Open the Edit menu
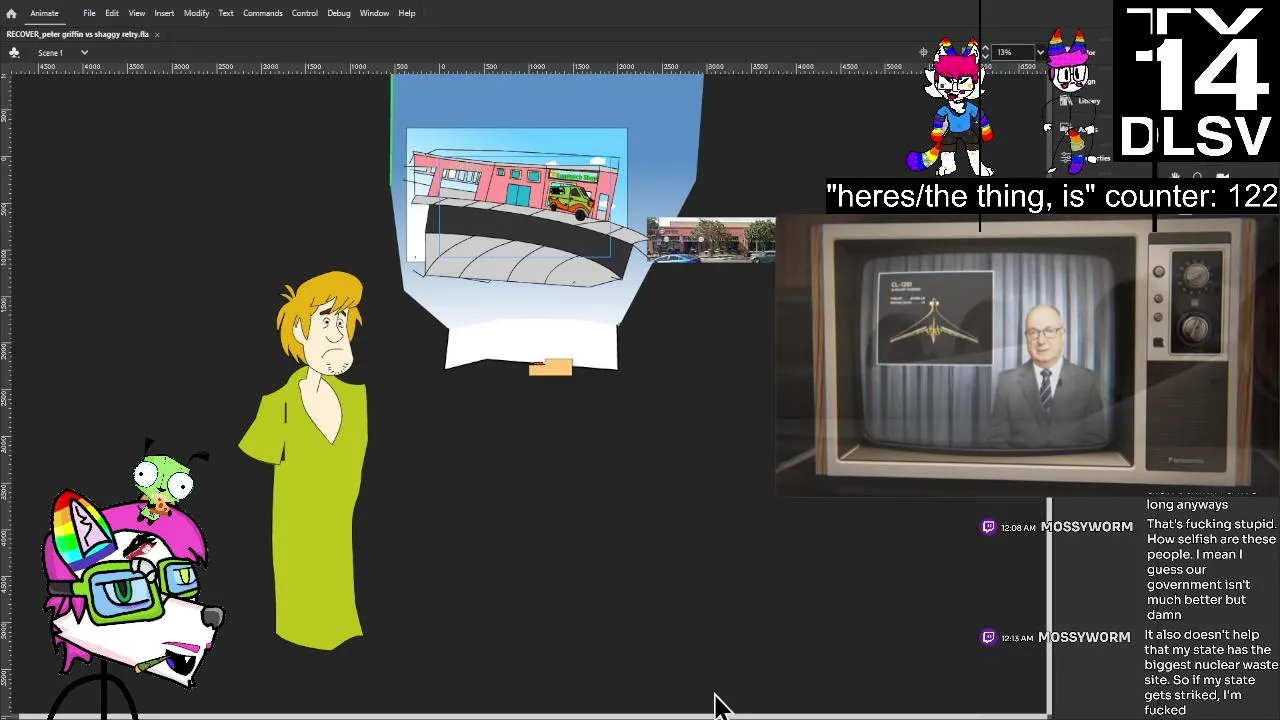The image size is (1280, 720). point(112,13)
